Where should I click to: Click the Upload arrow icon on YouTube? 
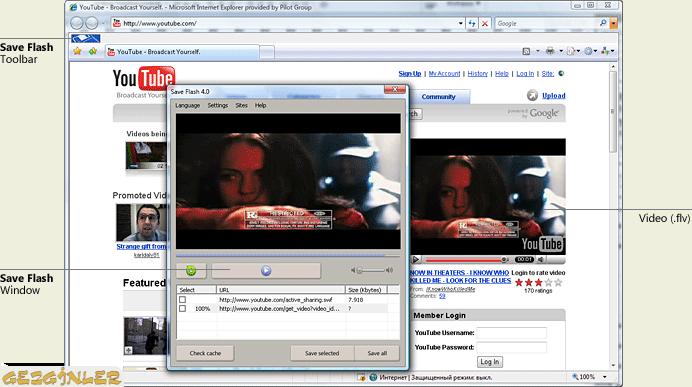point(532,95)
